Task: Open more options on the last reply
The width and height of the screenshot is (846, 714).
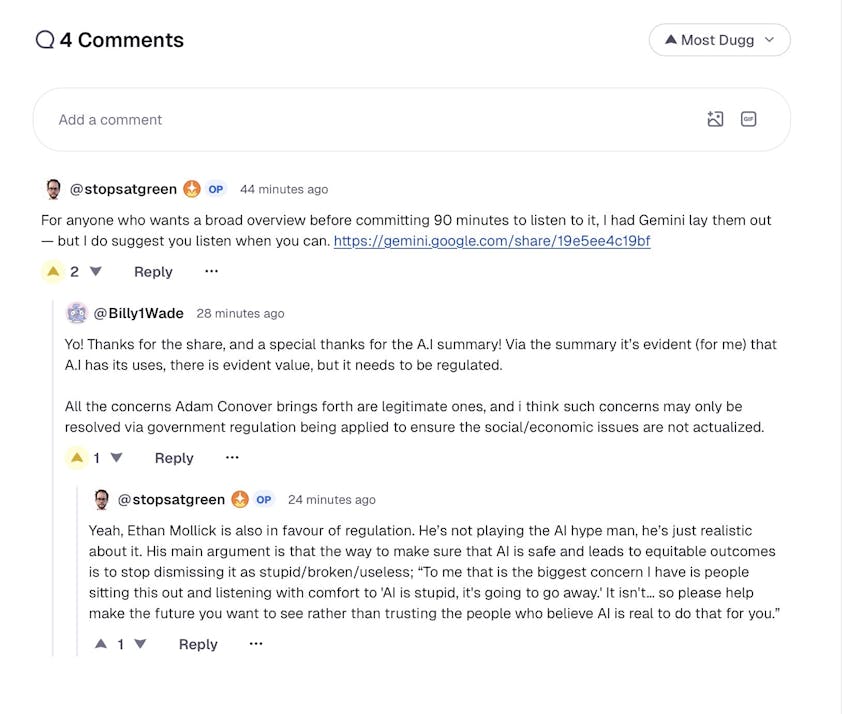Action: pyautogui.click(x=256, y=644)
